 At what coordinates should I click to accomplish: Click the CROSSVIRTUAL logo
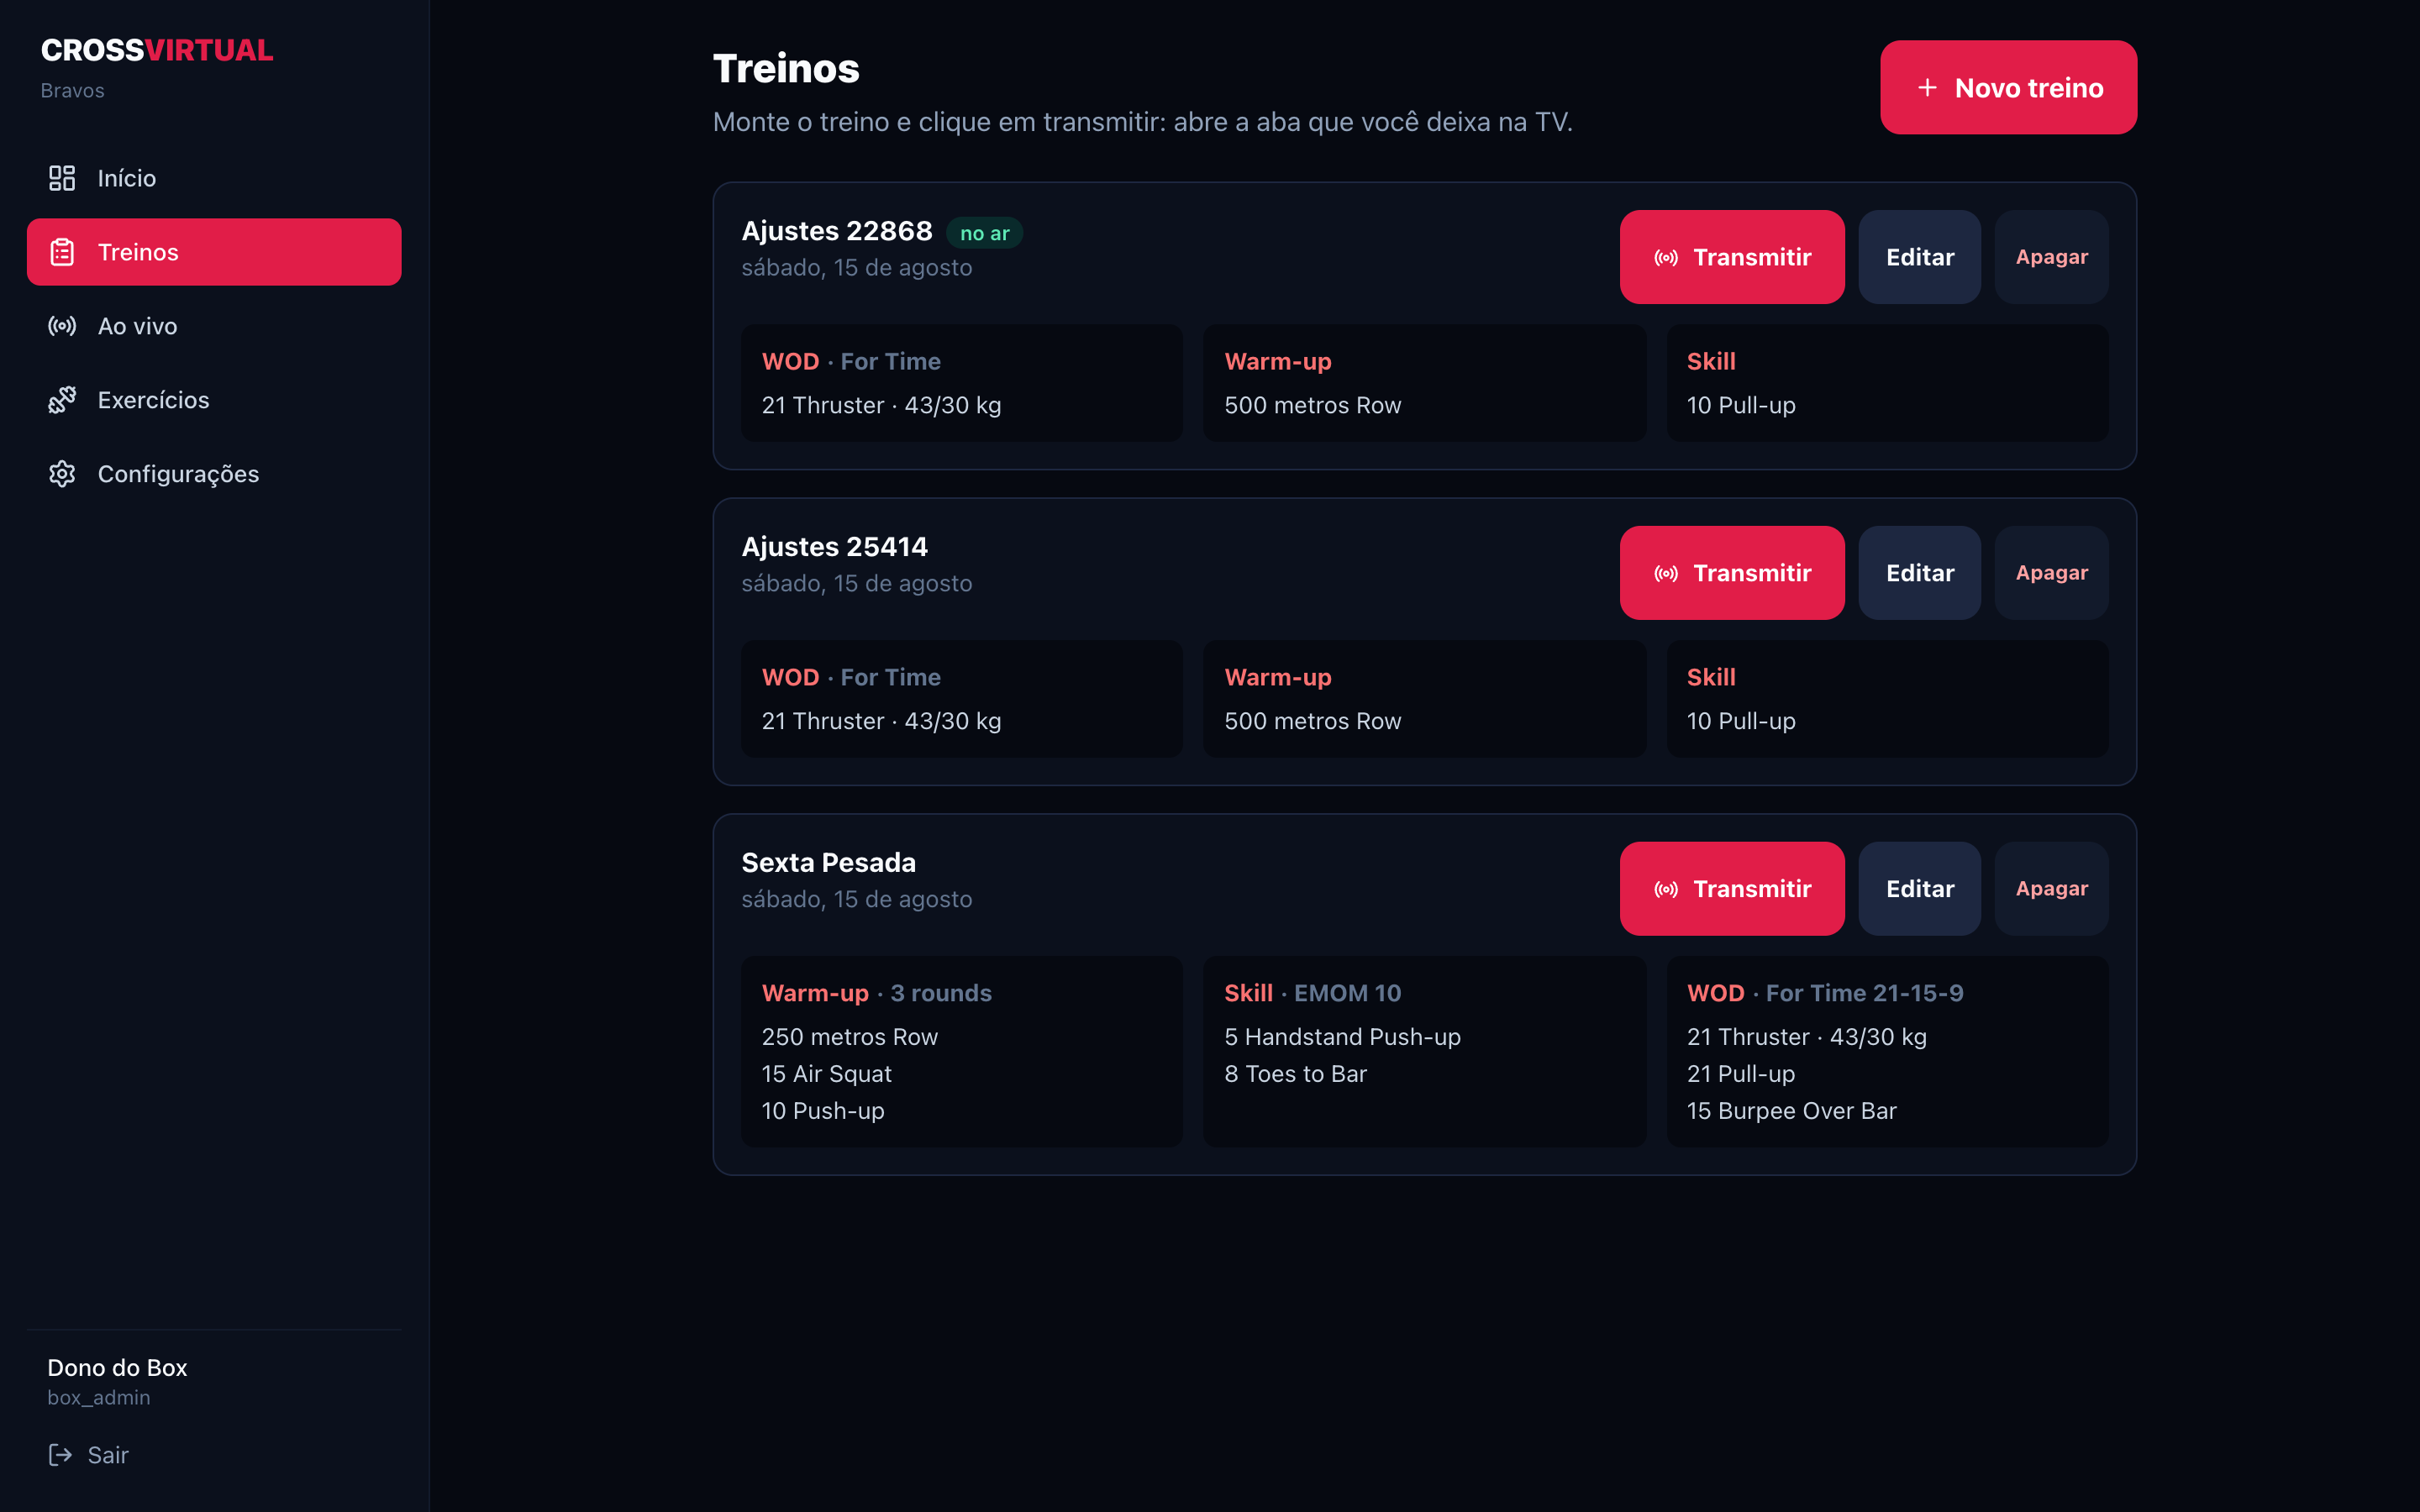click(157, 50)
